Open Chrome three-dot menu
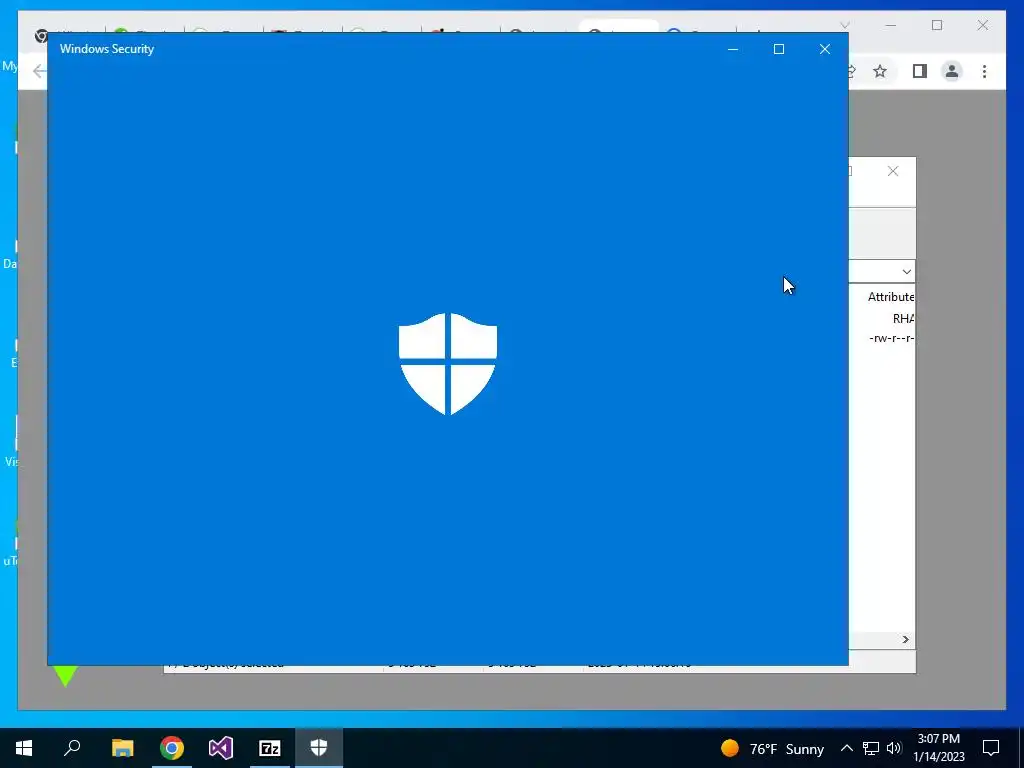The width and height of the screenshot is (1024, 768). click(984, 71)
